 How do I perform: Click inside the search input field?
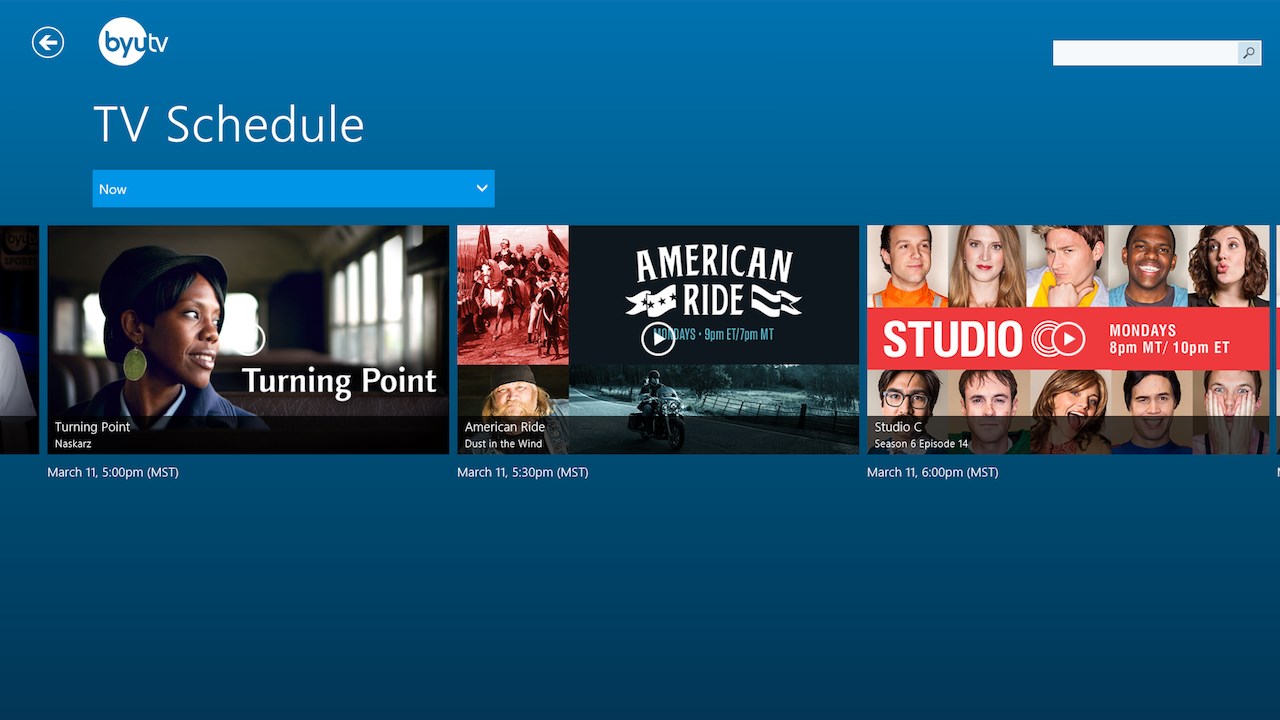point(1145,53)
